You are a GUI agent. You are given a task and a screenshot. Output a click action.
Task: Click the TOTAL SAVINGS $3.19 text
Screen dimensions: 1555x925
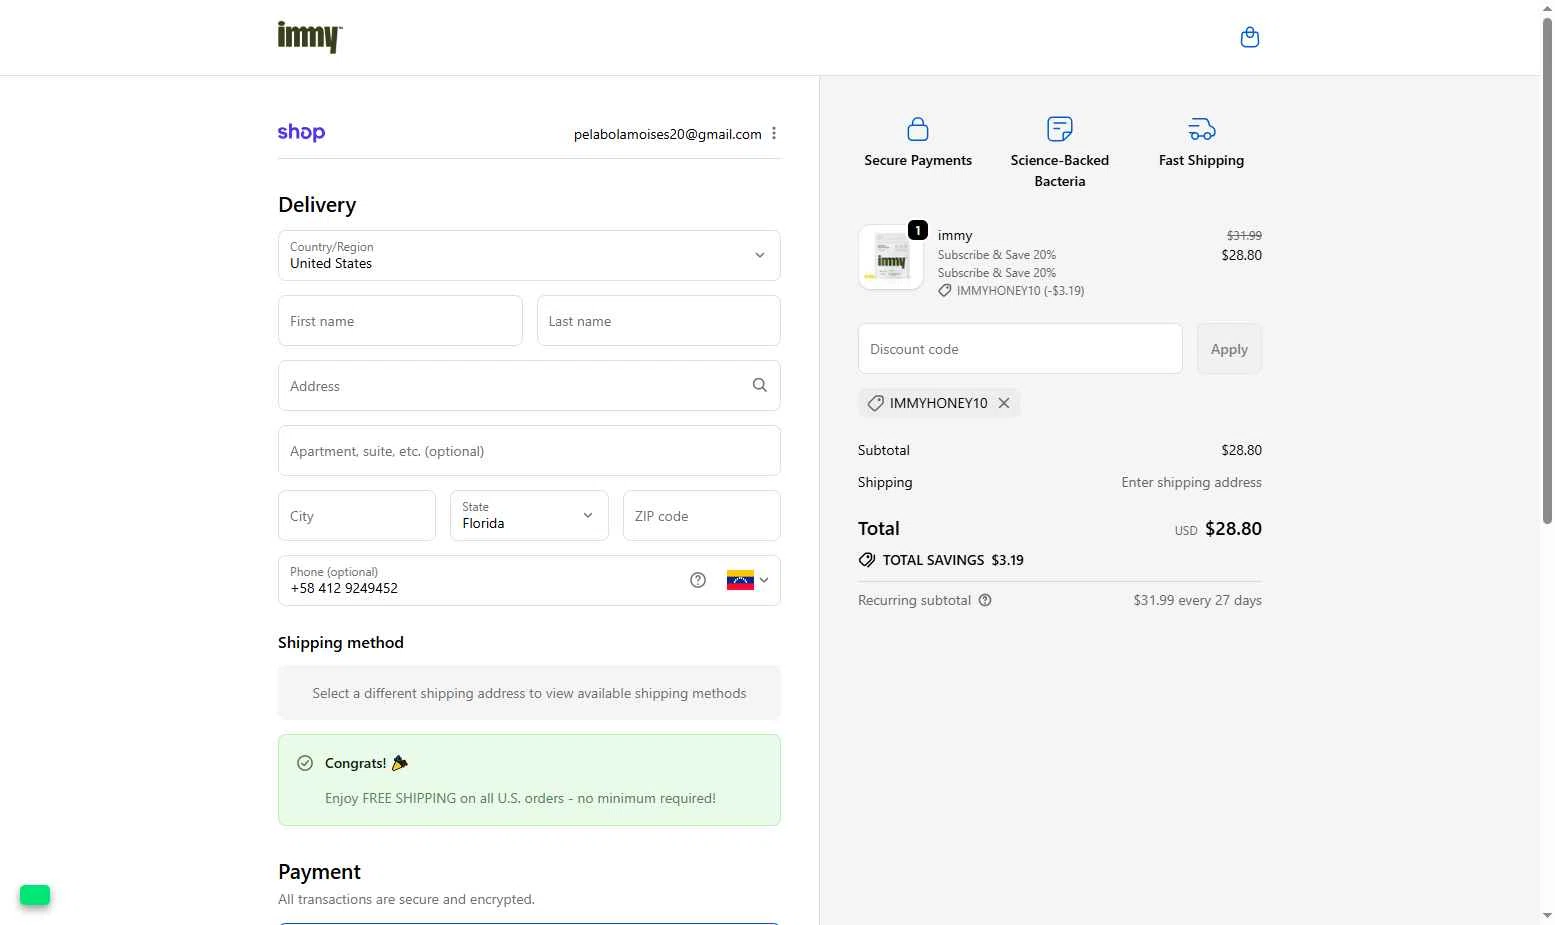pos(953,560)
